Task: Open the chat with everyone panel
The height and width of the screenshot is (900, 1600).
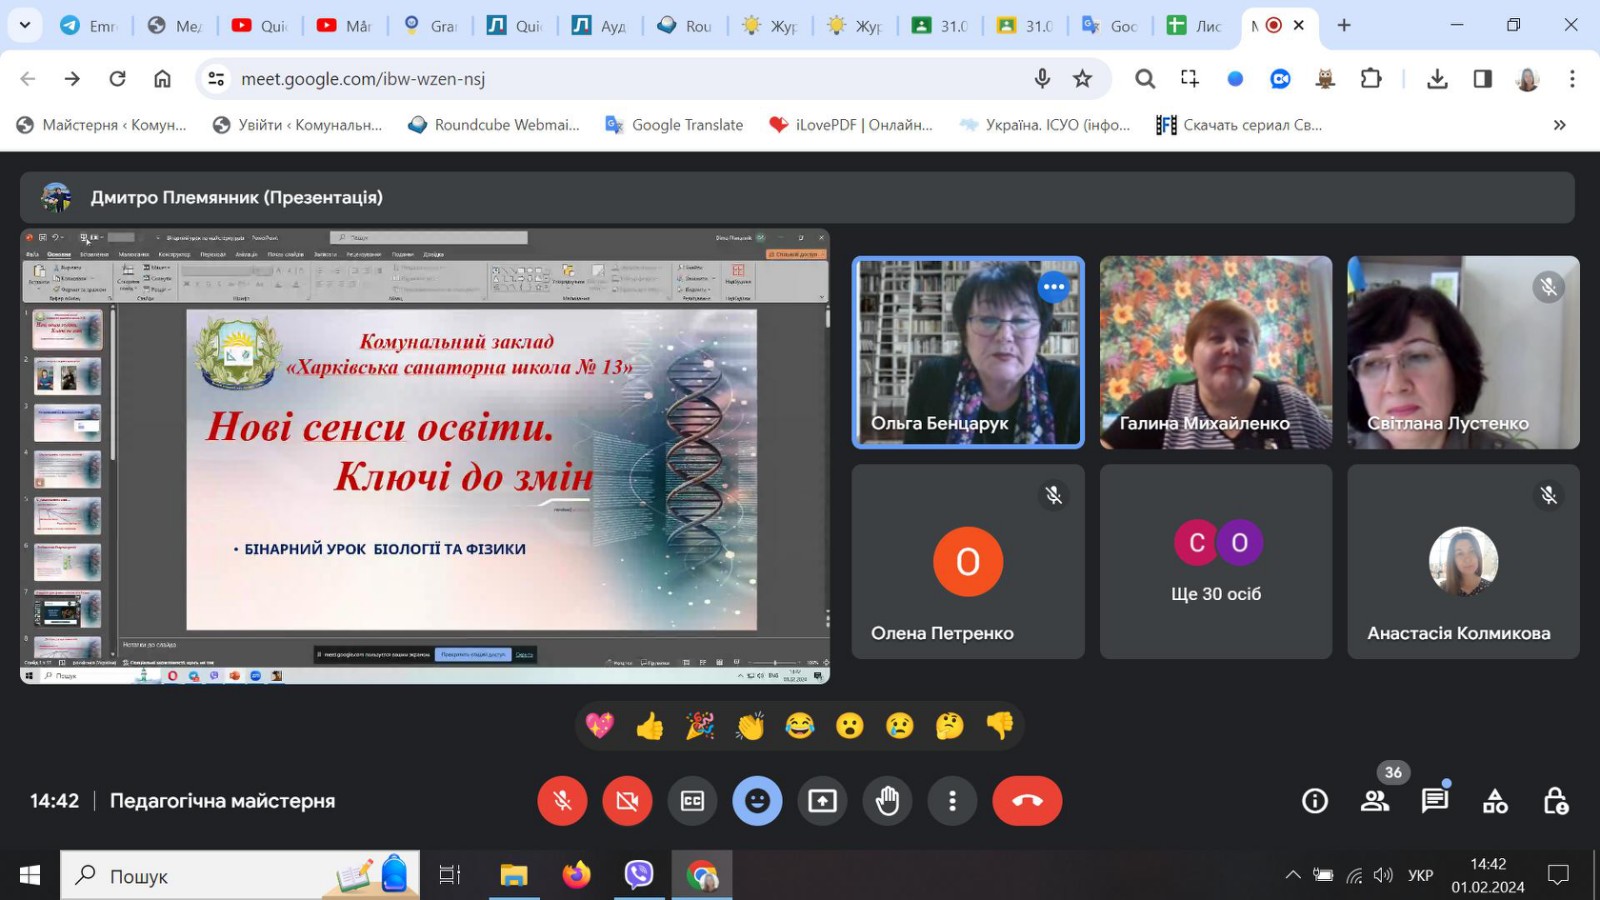Action: pyautogui.click(x=1435, y=801)
